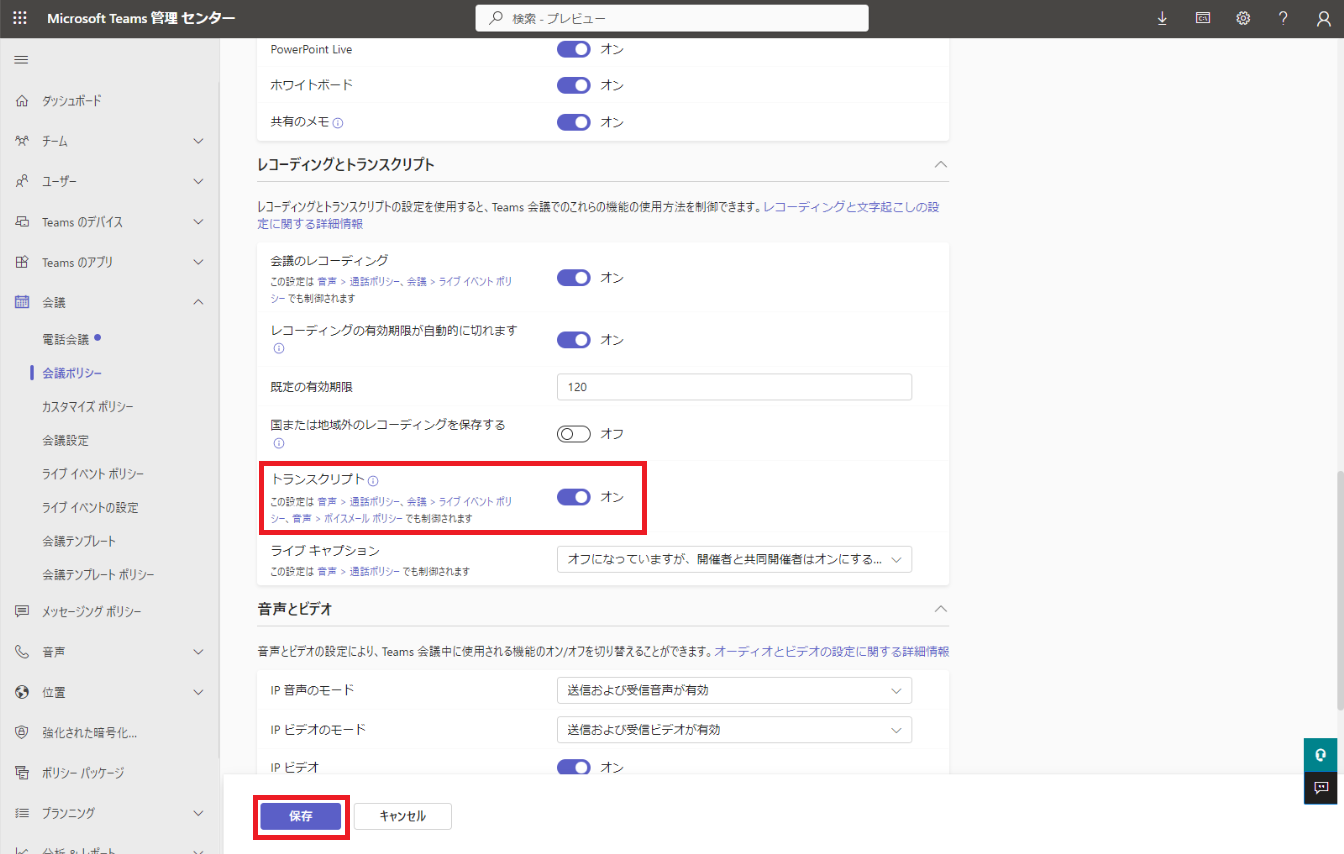Click the キャンセル button
Viewport: 1344px width, 854px height.
point(402,816)
